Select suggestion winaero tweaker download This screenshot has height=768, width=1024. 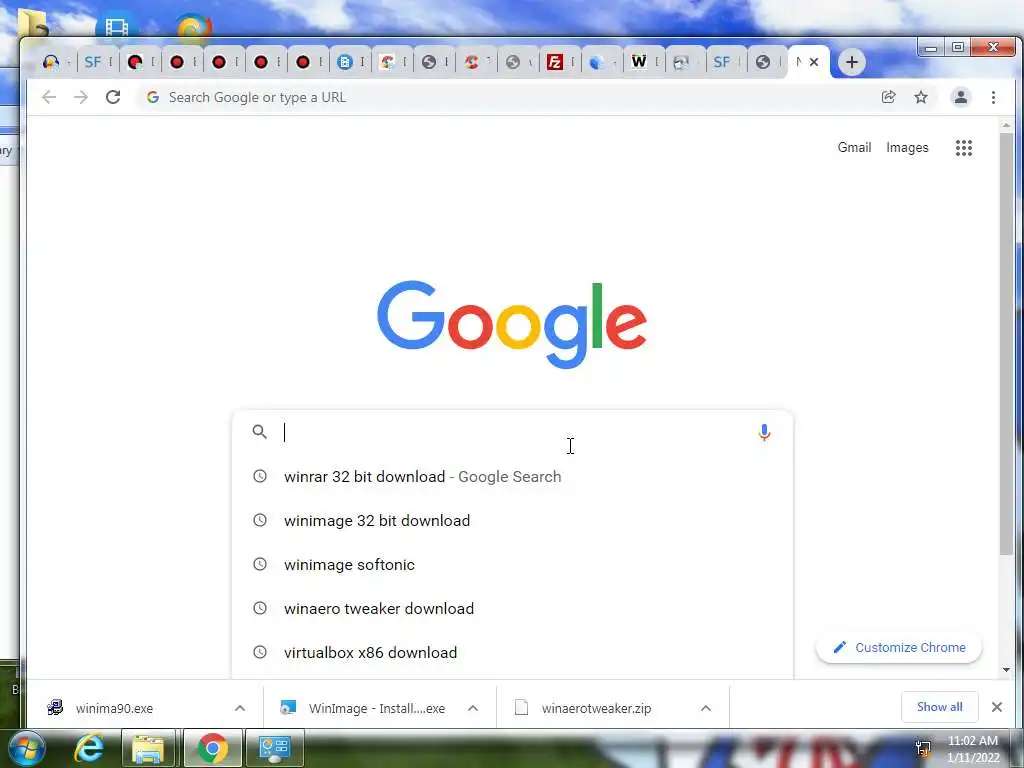pos(513,609)
